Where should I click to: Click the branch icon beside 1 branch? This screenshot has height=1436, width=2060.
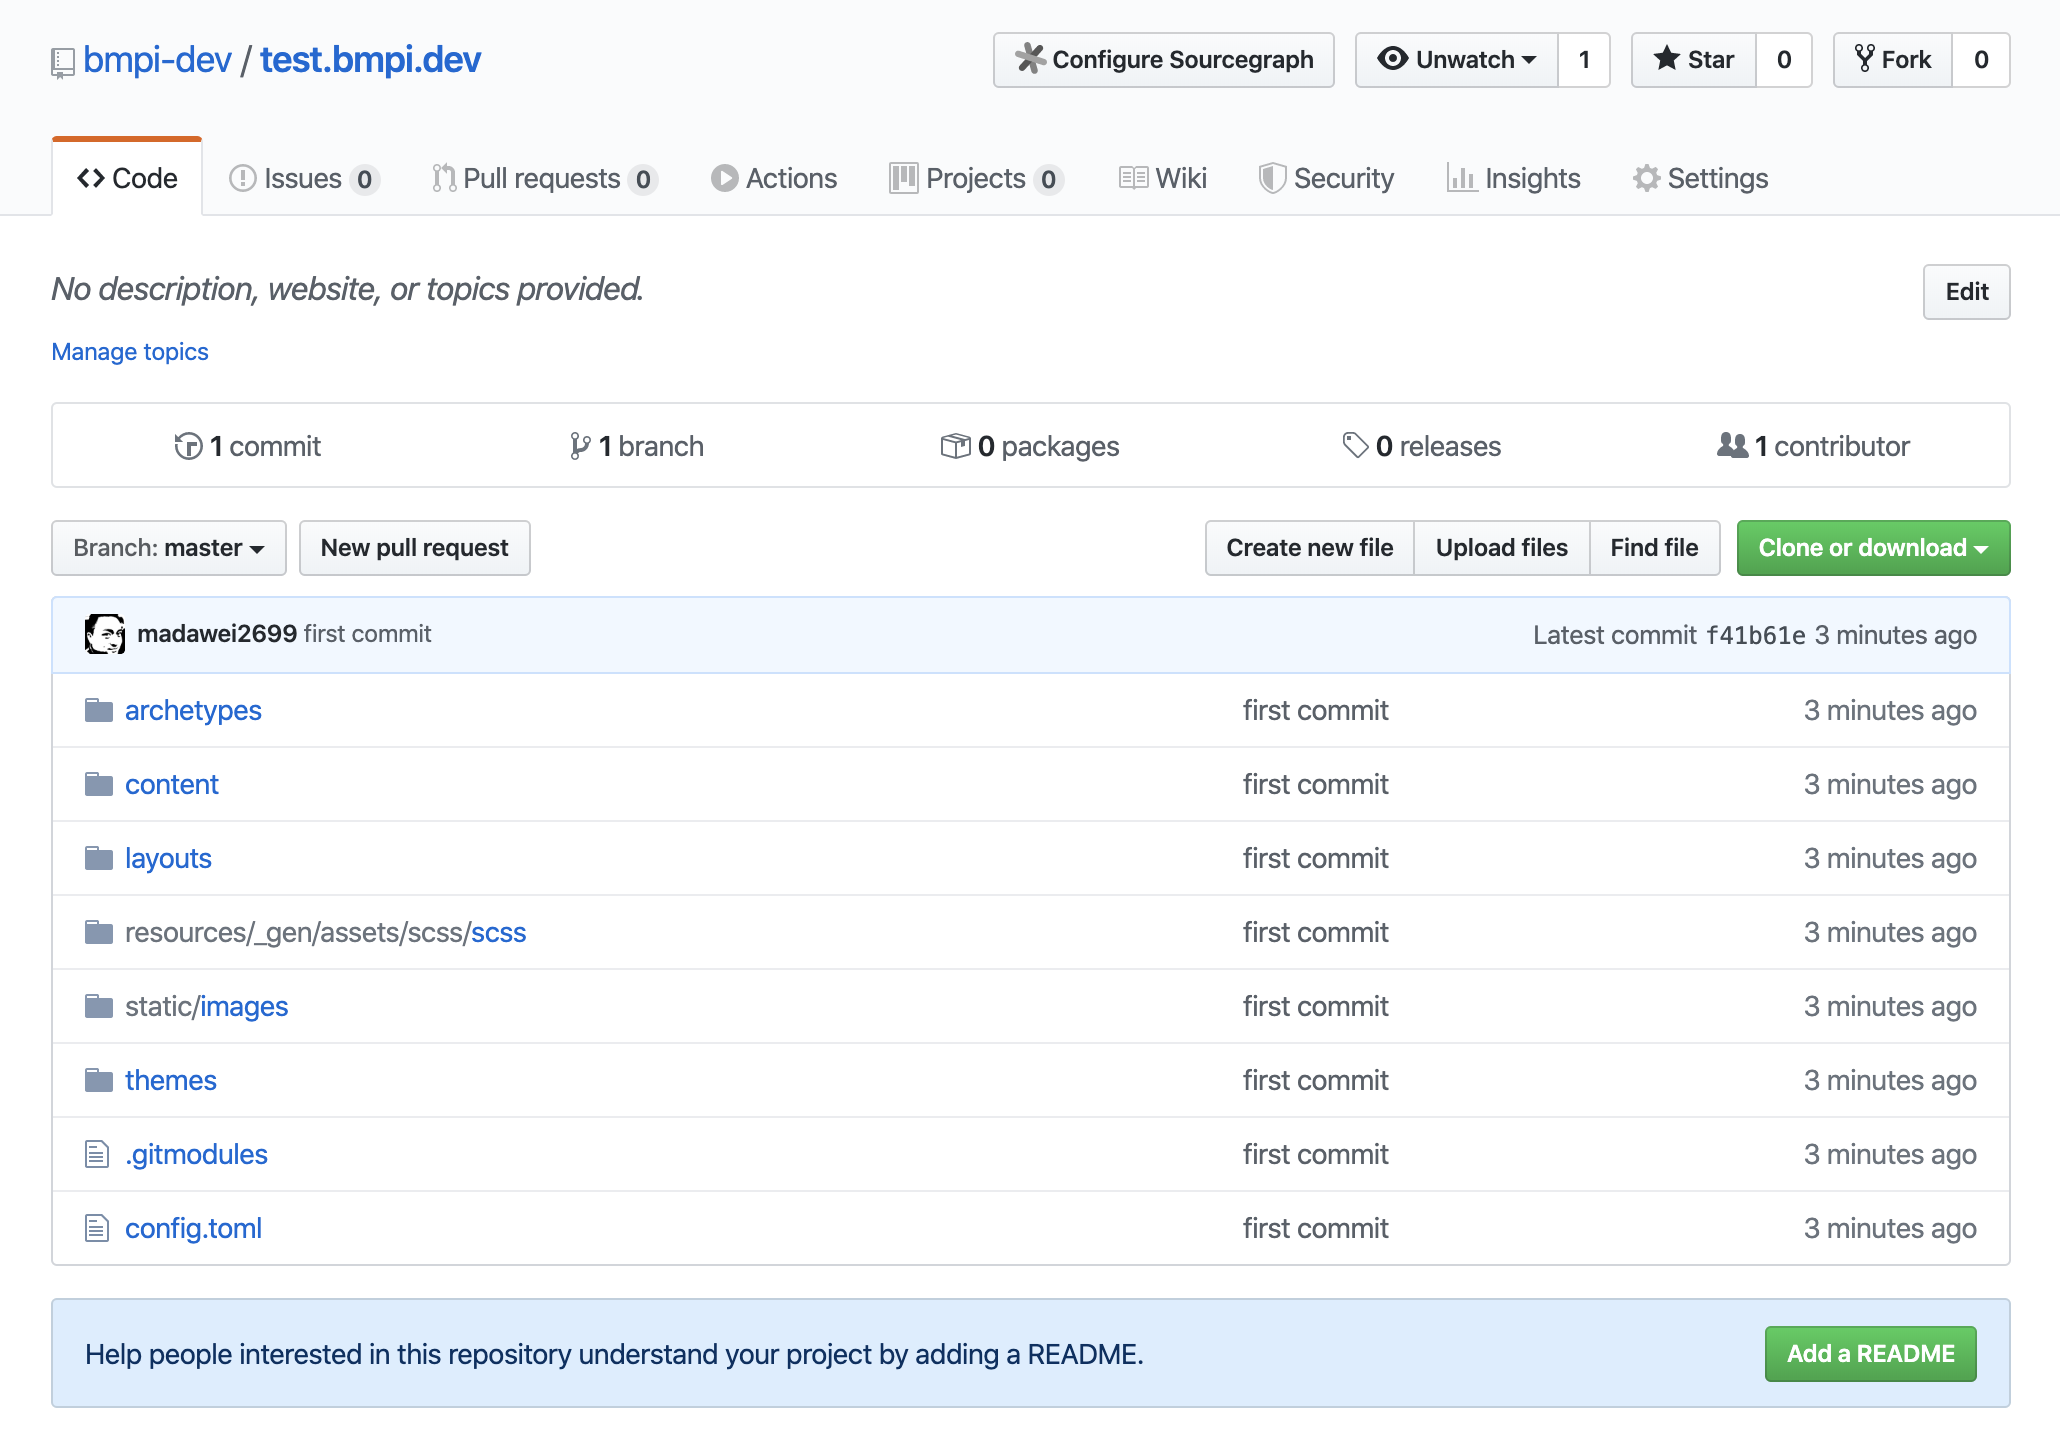point(579,446)
